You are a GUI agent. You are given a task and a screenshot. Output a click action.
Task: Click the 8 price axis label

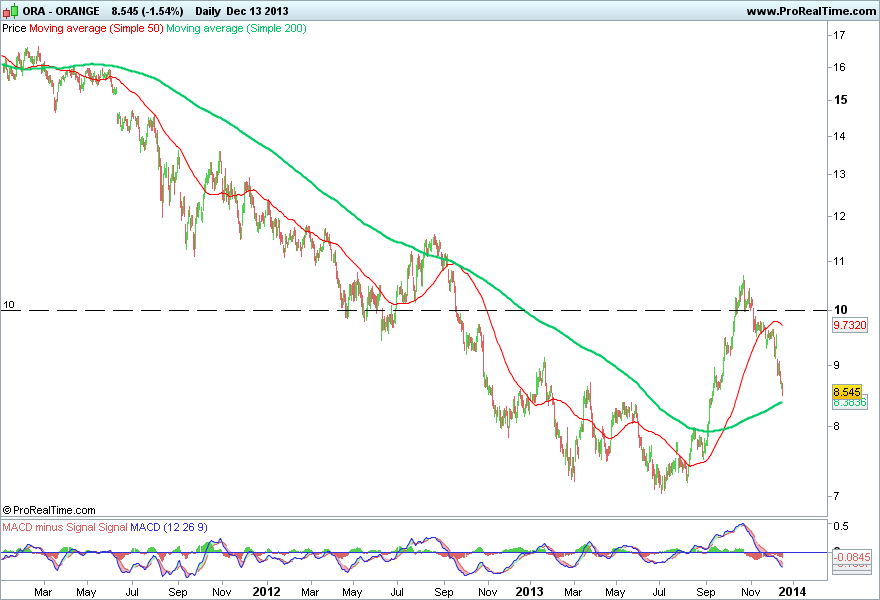click(836, 427)
